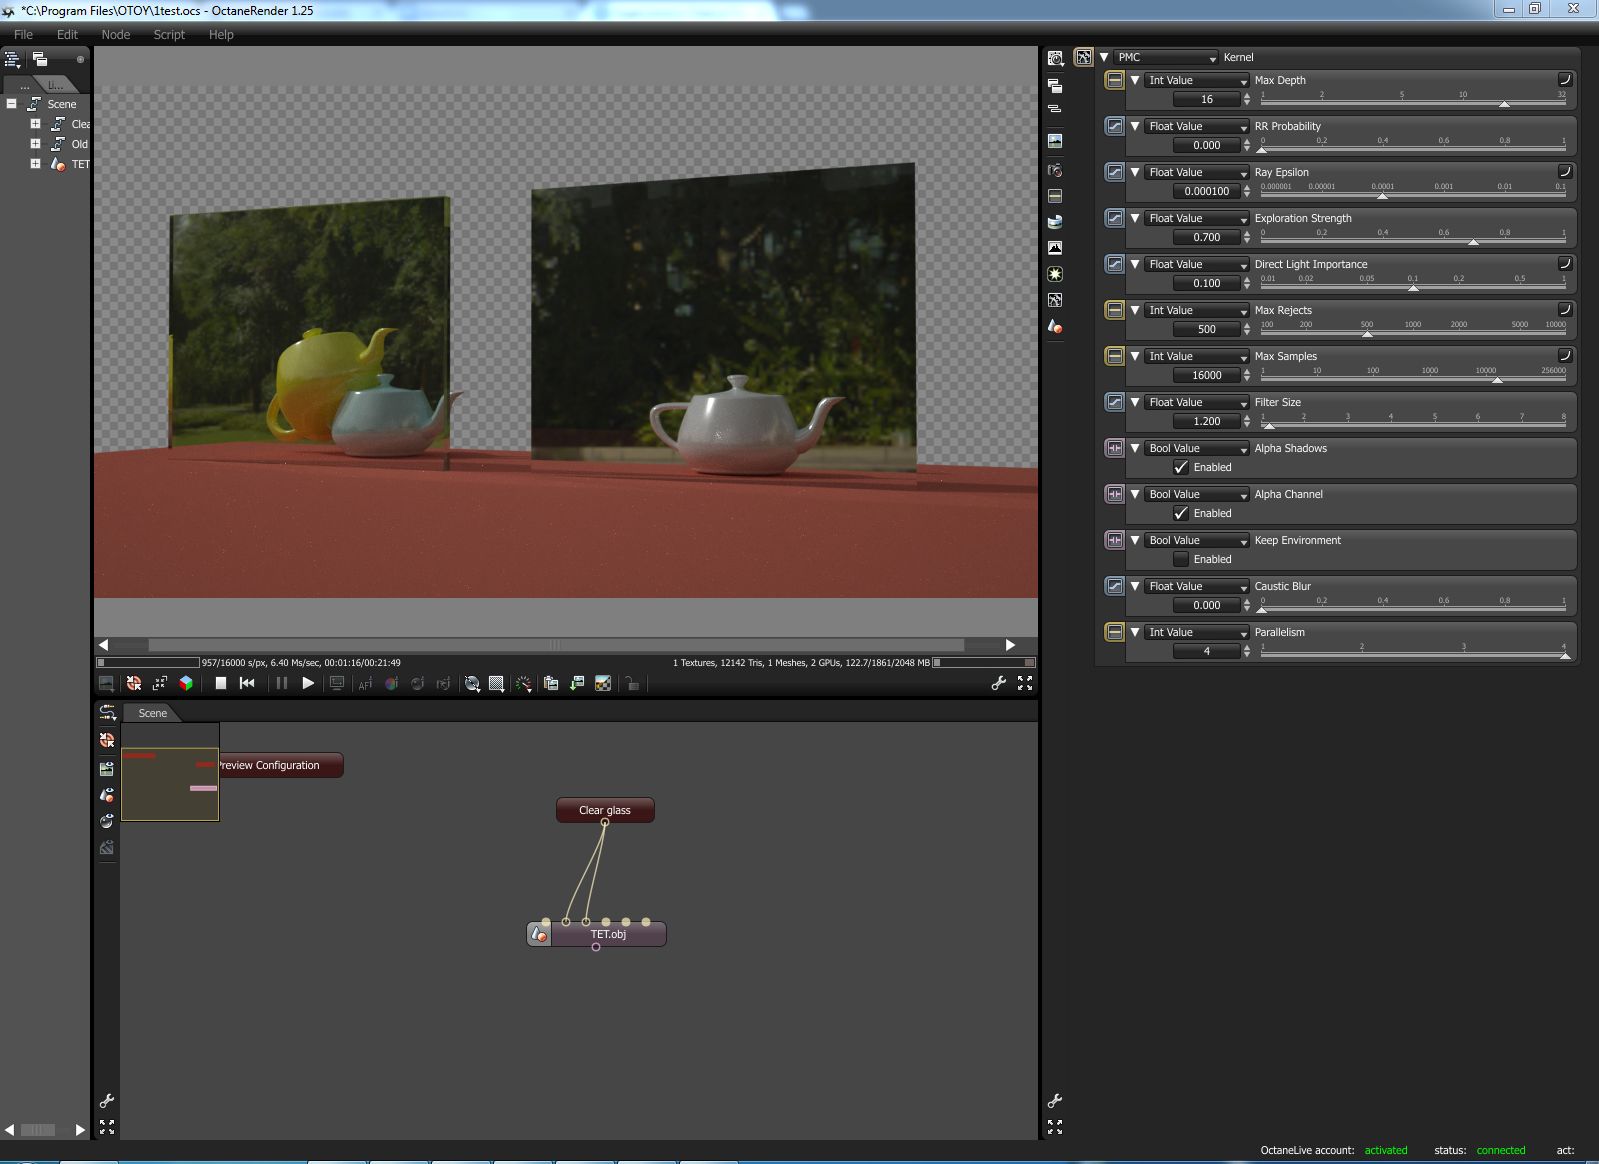Click the Max Depth value field showing 16
The height and width of the screenshot is (1164, 1599).
pyautogui.click(x=1207, y=99)
